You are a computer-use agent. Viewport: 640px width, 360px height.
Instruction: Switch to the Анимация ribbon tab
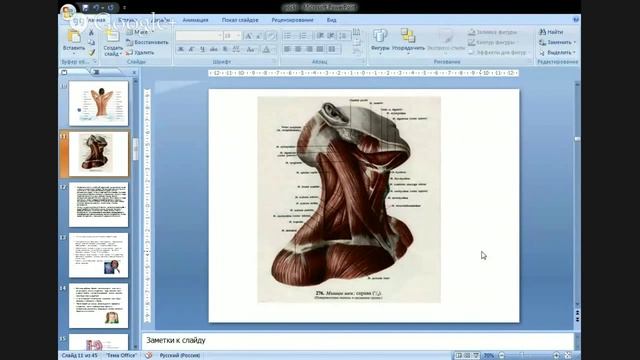pos(196,20)
